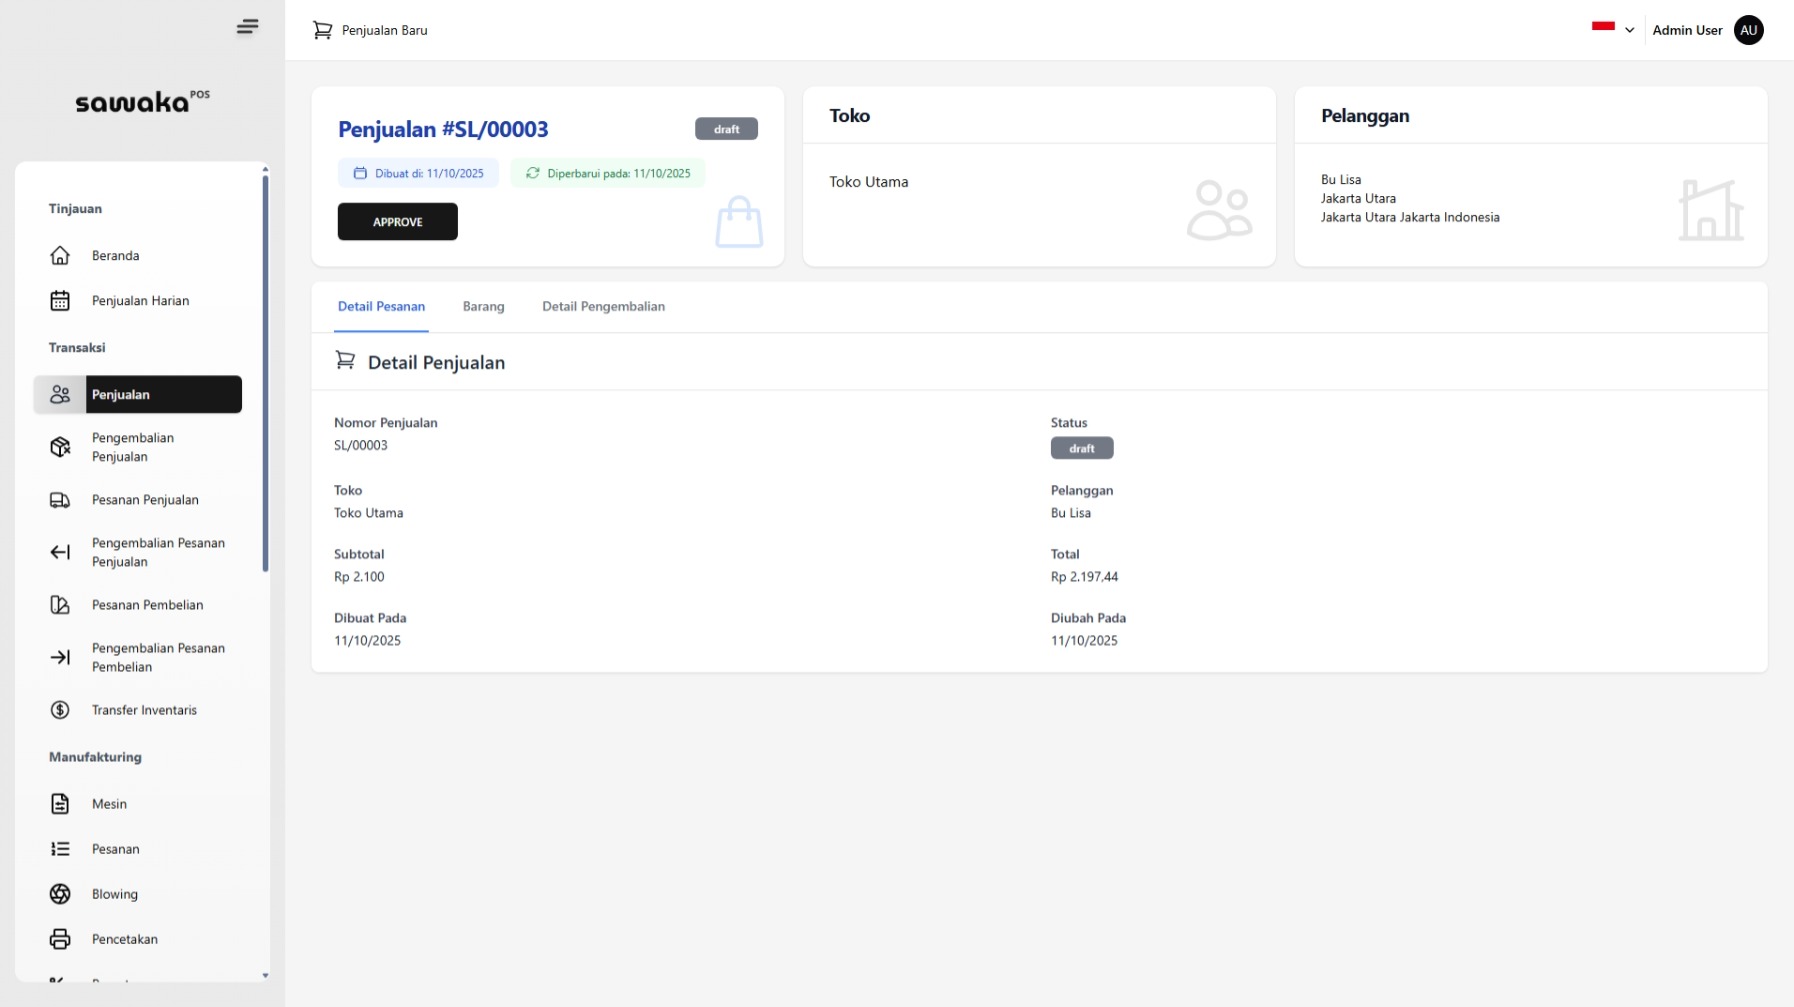Click the Pesanan list icon in Manufakturing
This screenshot has height=1007, width=1794.
coord(60,849)
